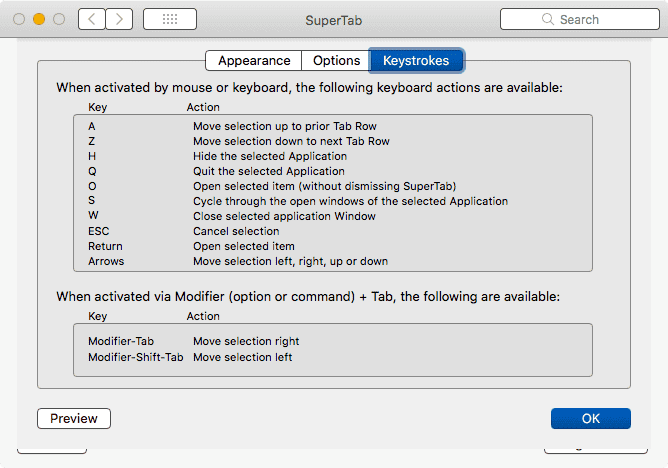The height and width of the screenshot is (468, 668).
Task: Open the Options tab
Action: point(336,60)
